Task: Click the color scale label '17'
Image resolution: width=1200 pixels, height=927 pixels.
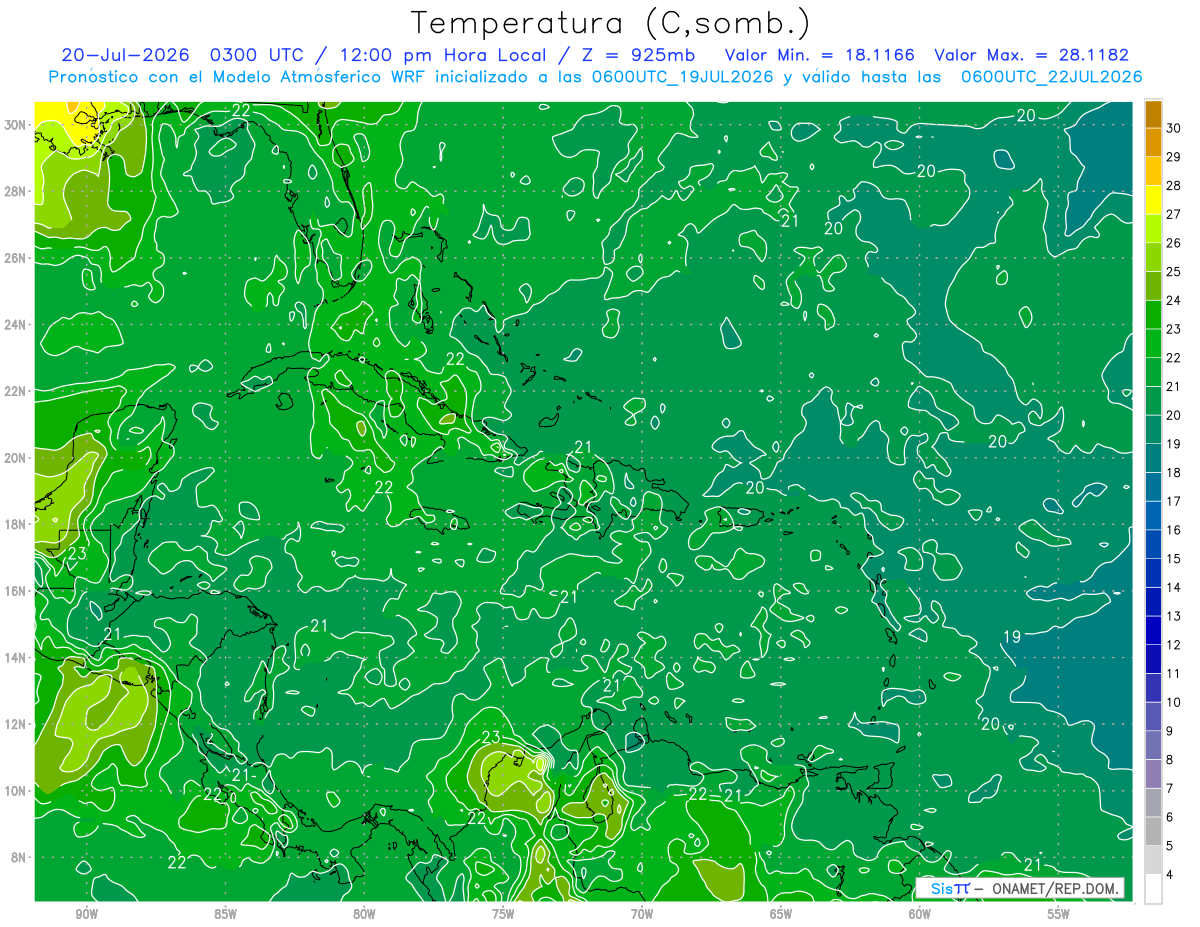Action: [1174, 501]
